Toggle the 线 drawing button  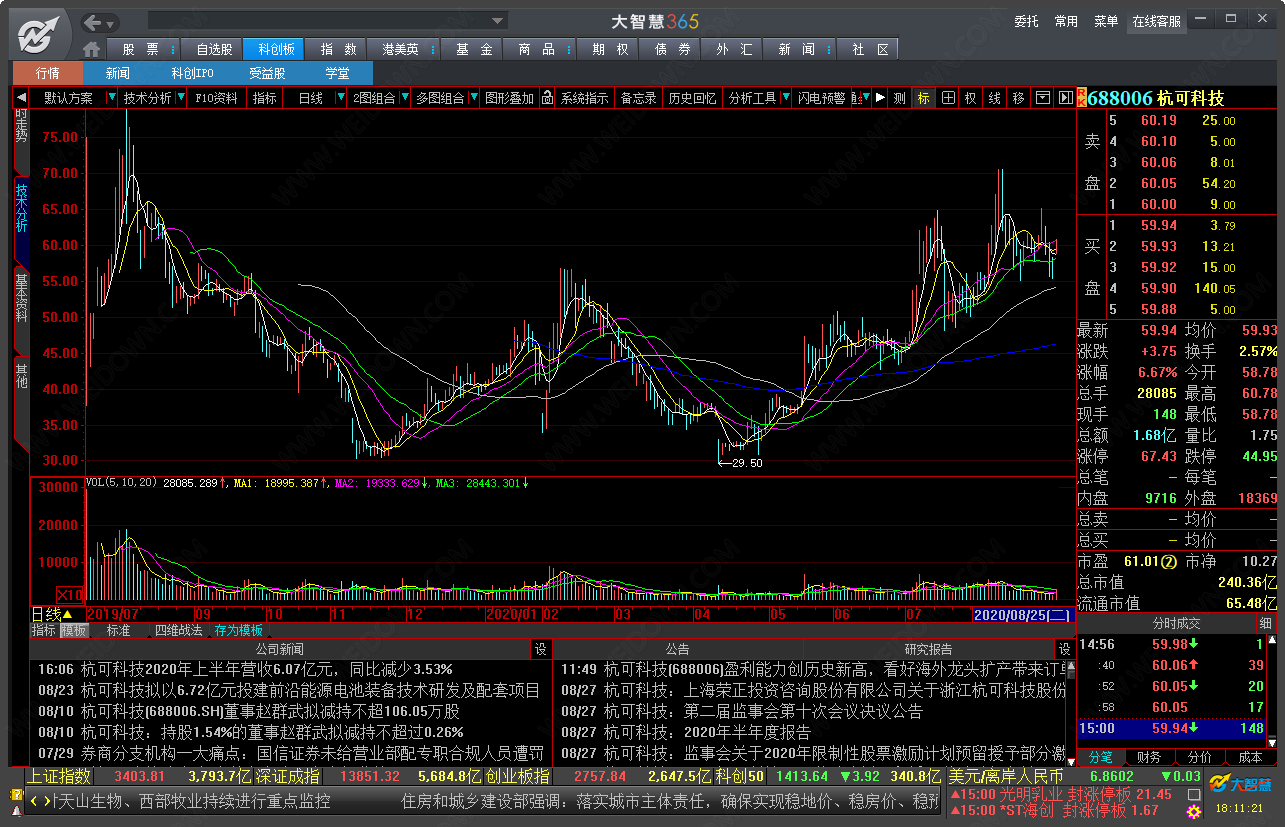tap(994, 98)
